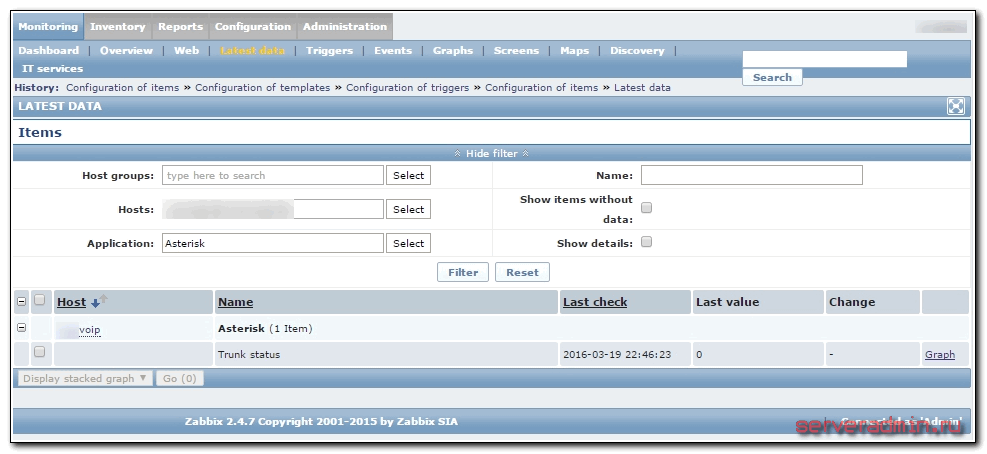Click the fullscreen icon in Latest Data header
987x454 pixels.
point(956,106)
